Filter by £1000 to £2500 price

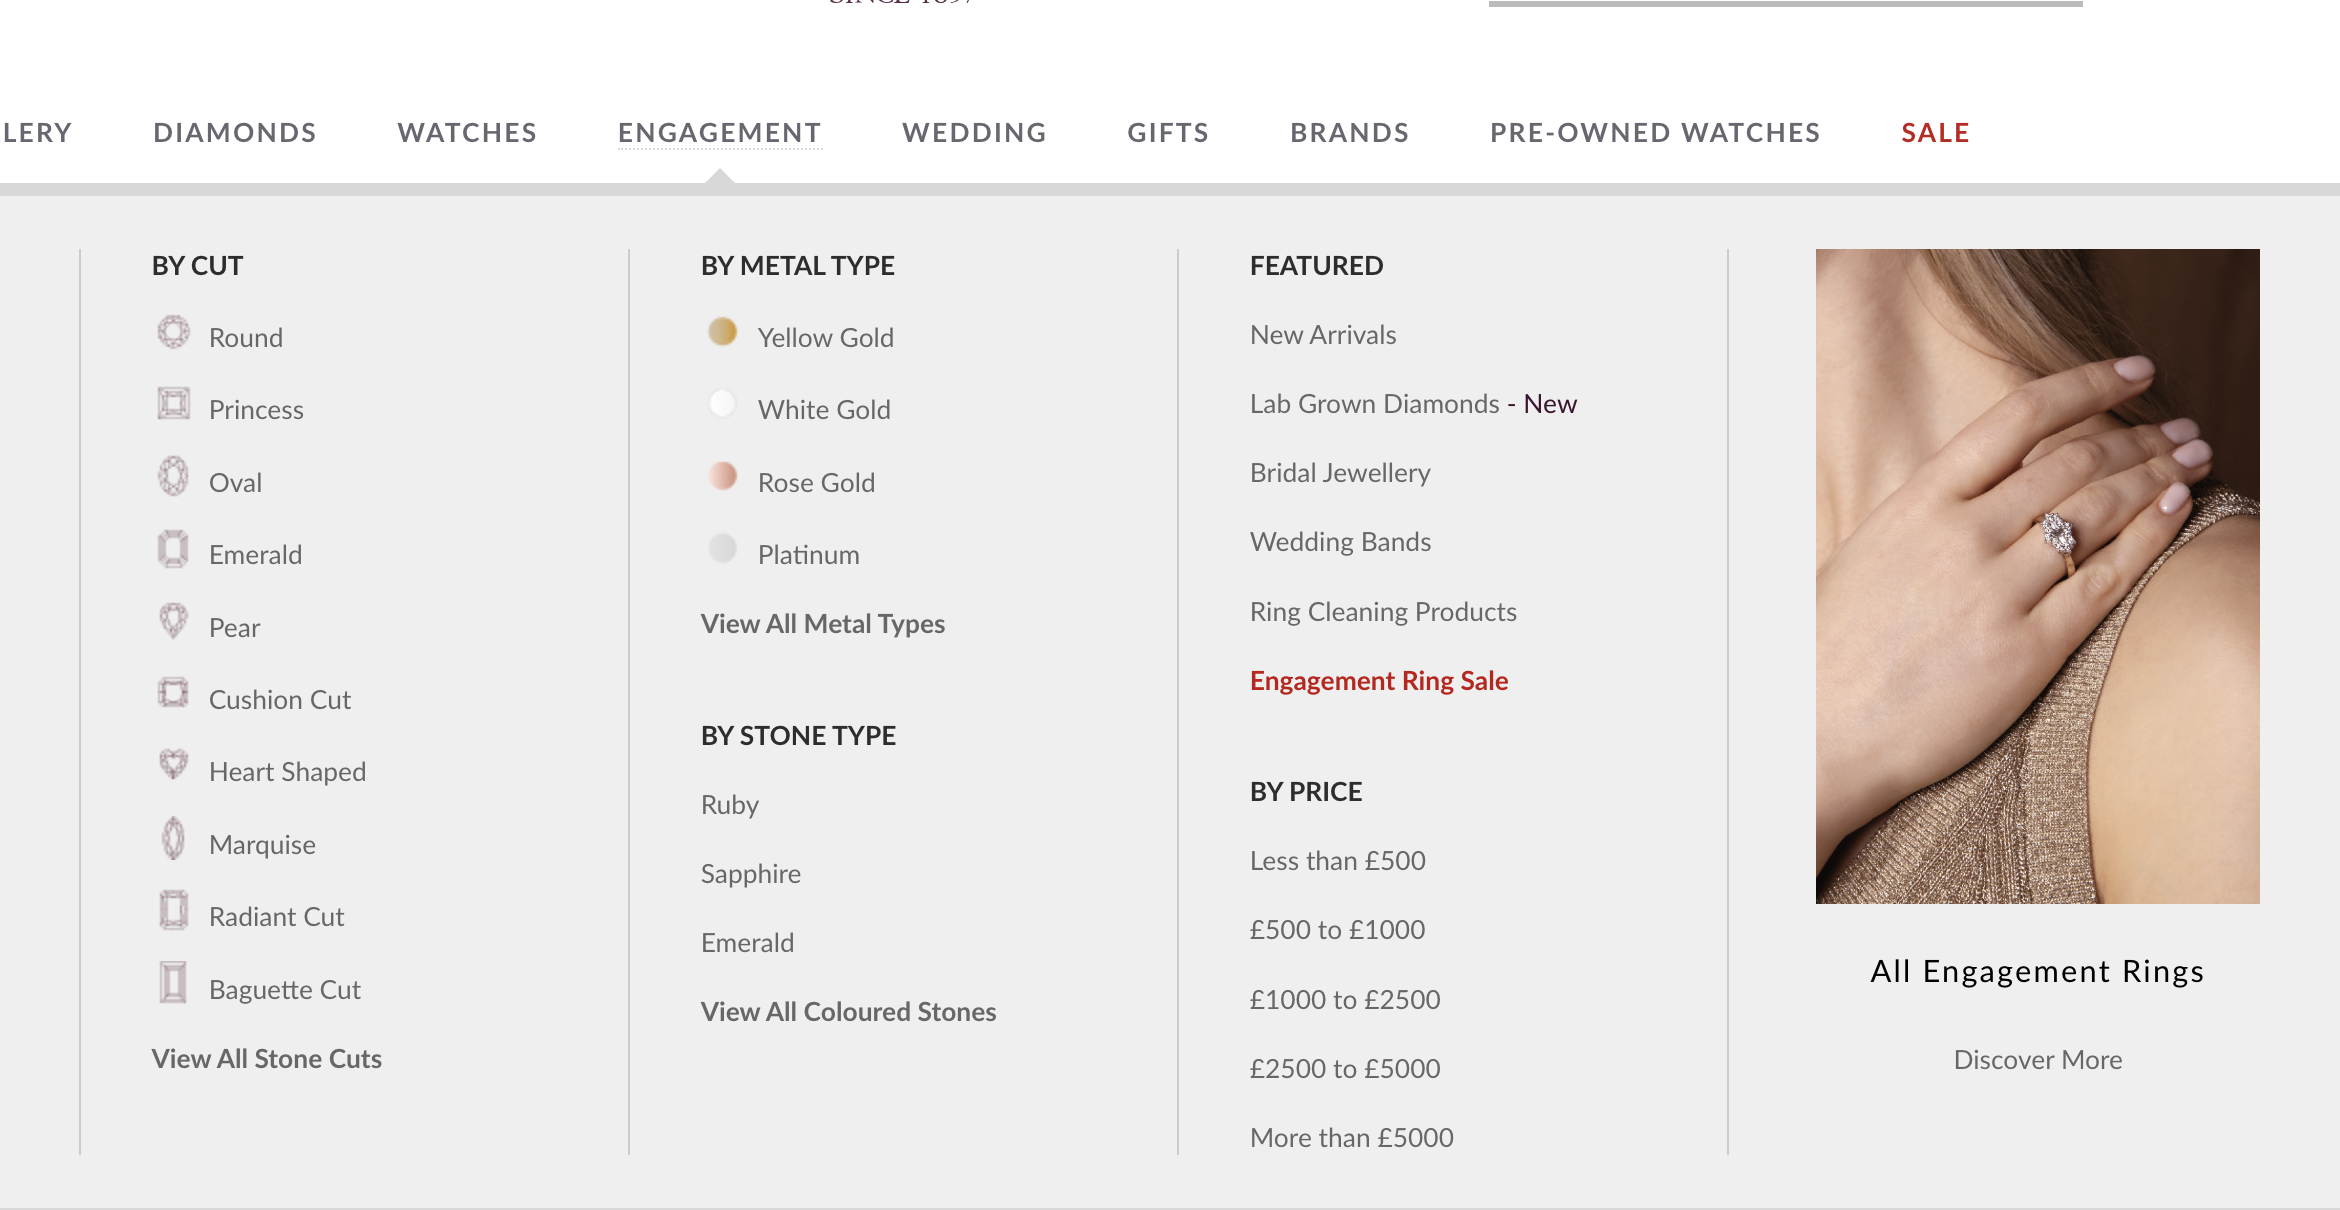[1344, 1000]
